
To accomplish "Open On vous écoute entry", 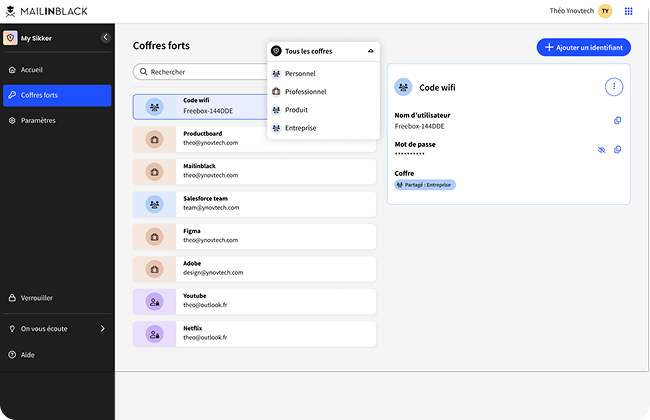I will point(57,328).
